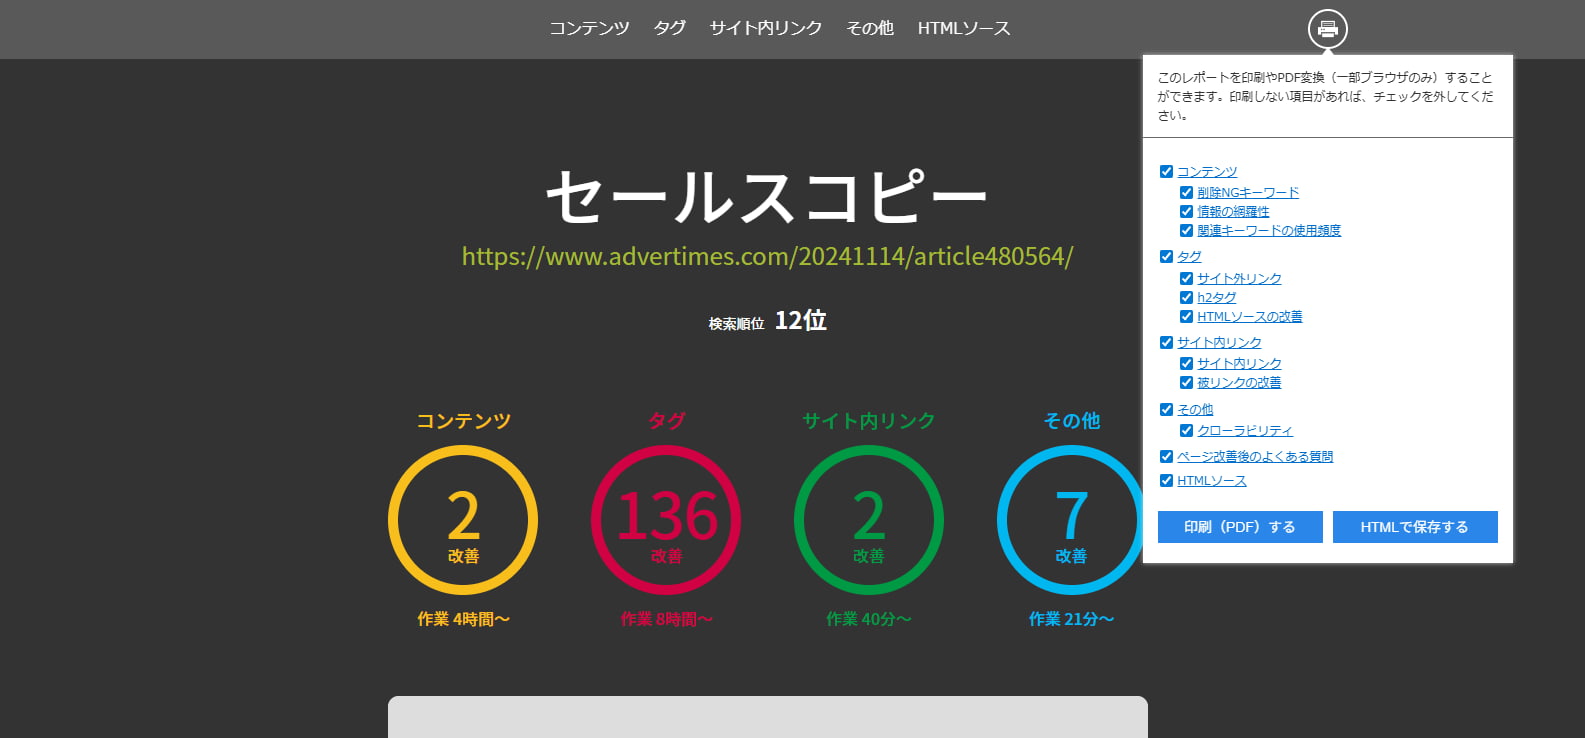Uncheck the top-level コンテンツ checkbox

tap(1166, 172)
